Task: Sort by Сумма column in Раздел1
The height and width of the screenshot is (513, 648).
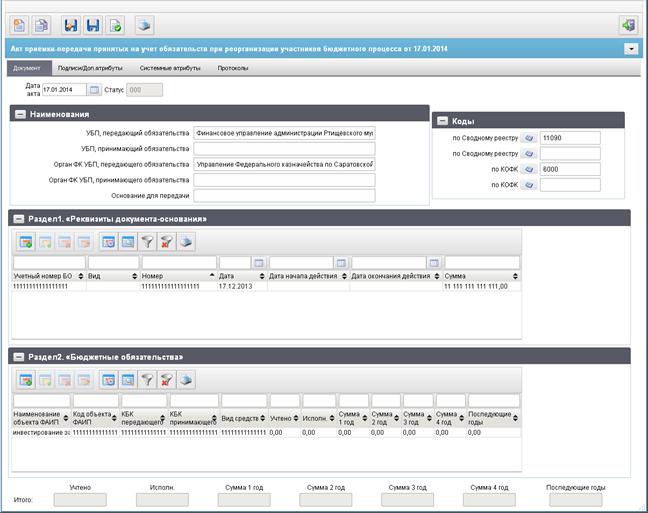Action: 481,276
